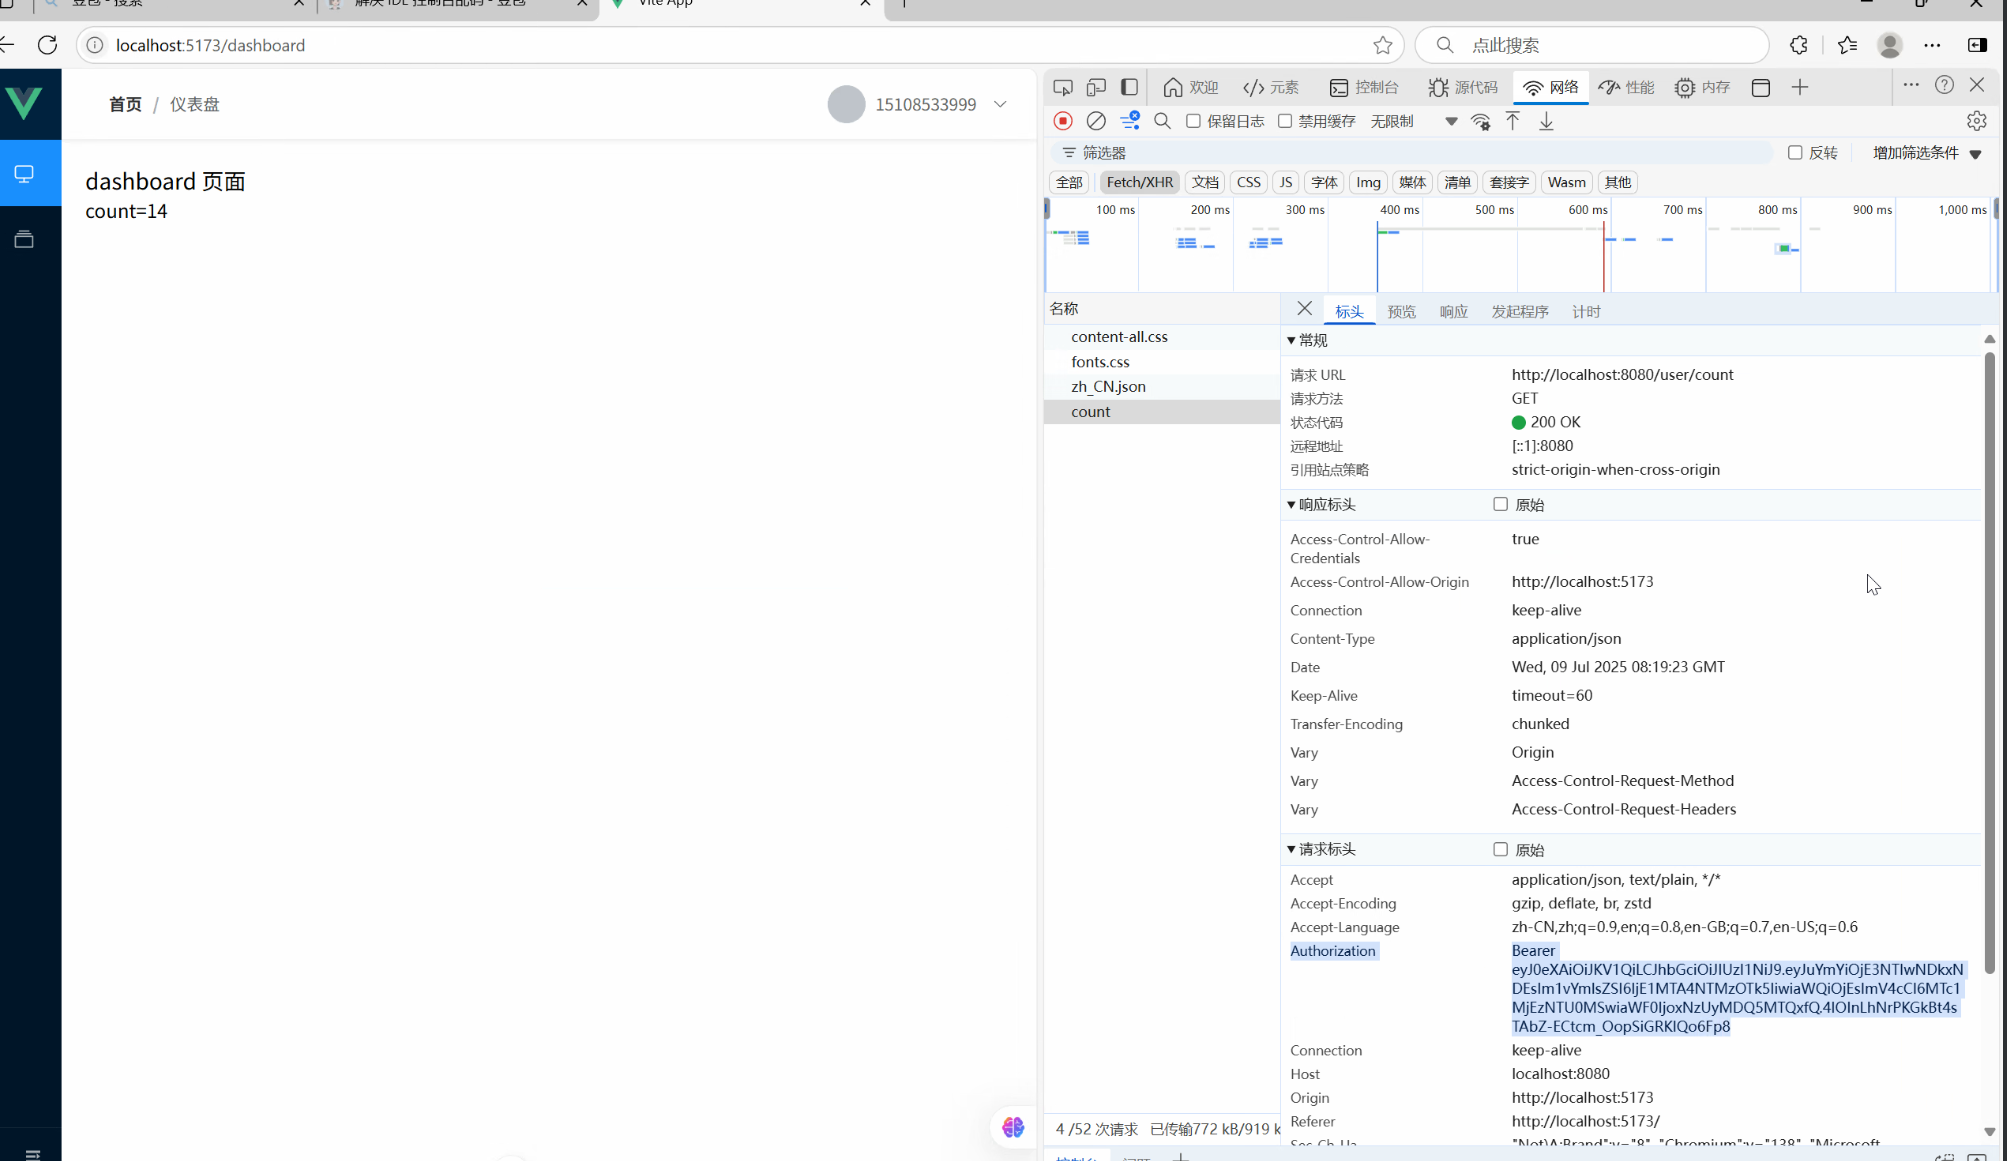Open the 计时 request detail tab
Image resolution: width=2007 pixels, height=1161 pixels.
(1586, 312)
